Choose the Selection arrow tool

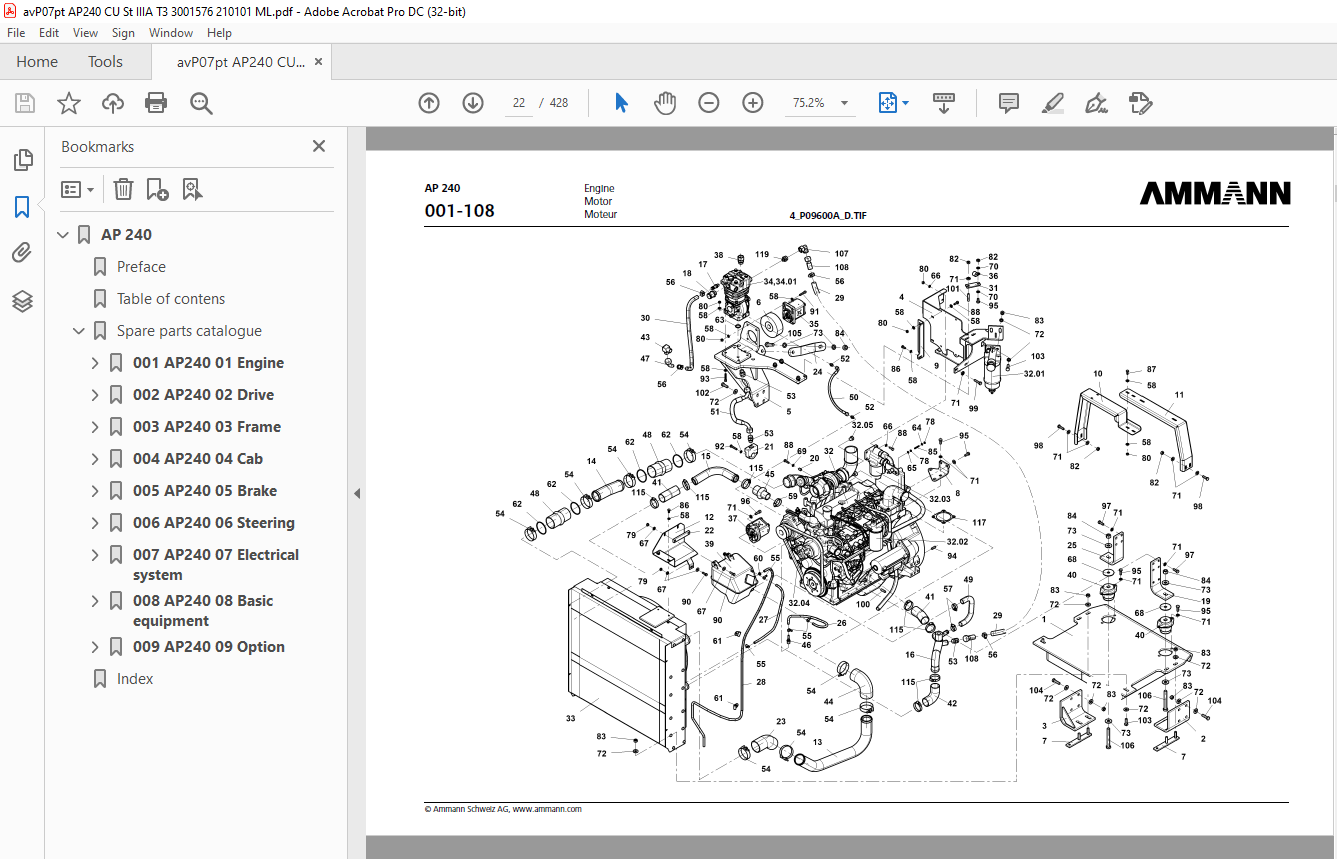coord(621,103)
